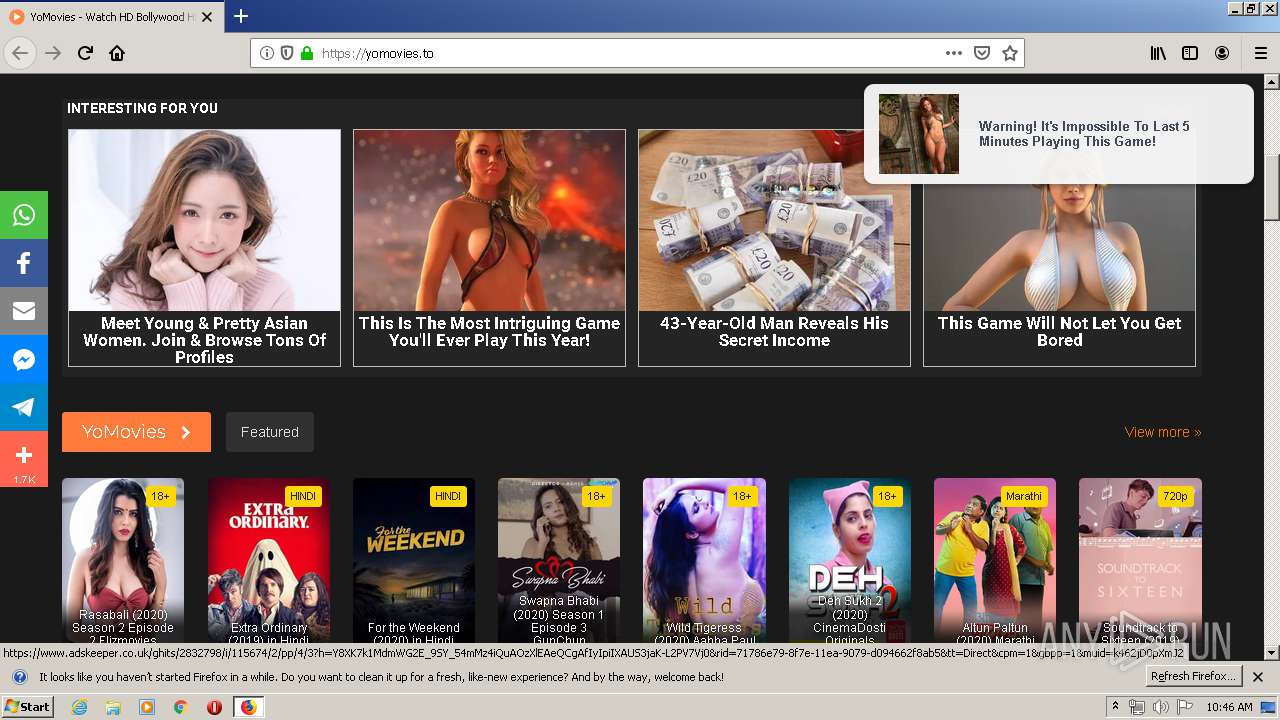
Task: Open tracking protection shield icon
Action: (287, 53)
